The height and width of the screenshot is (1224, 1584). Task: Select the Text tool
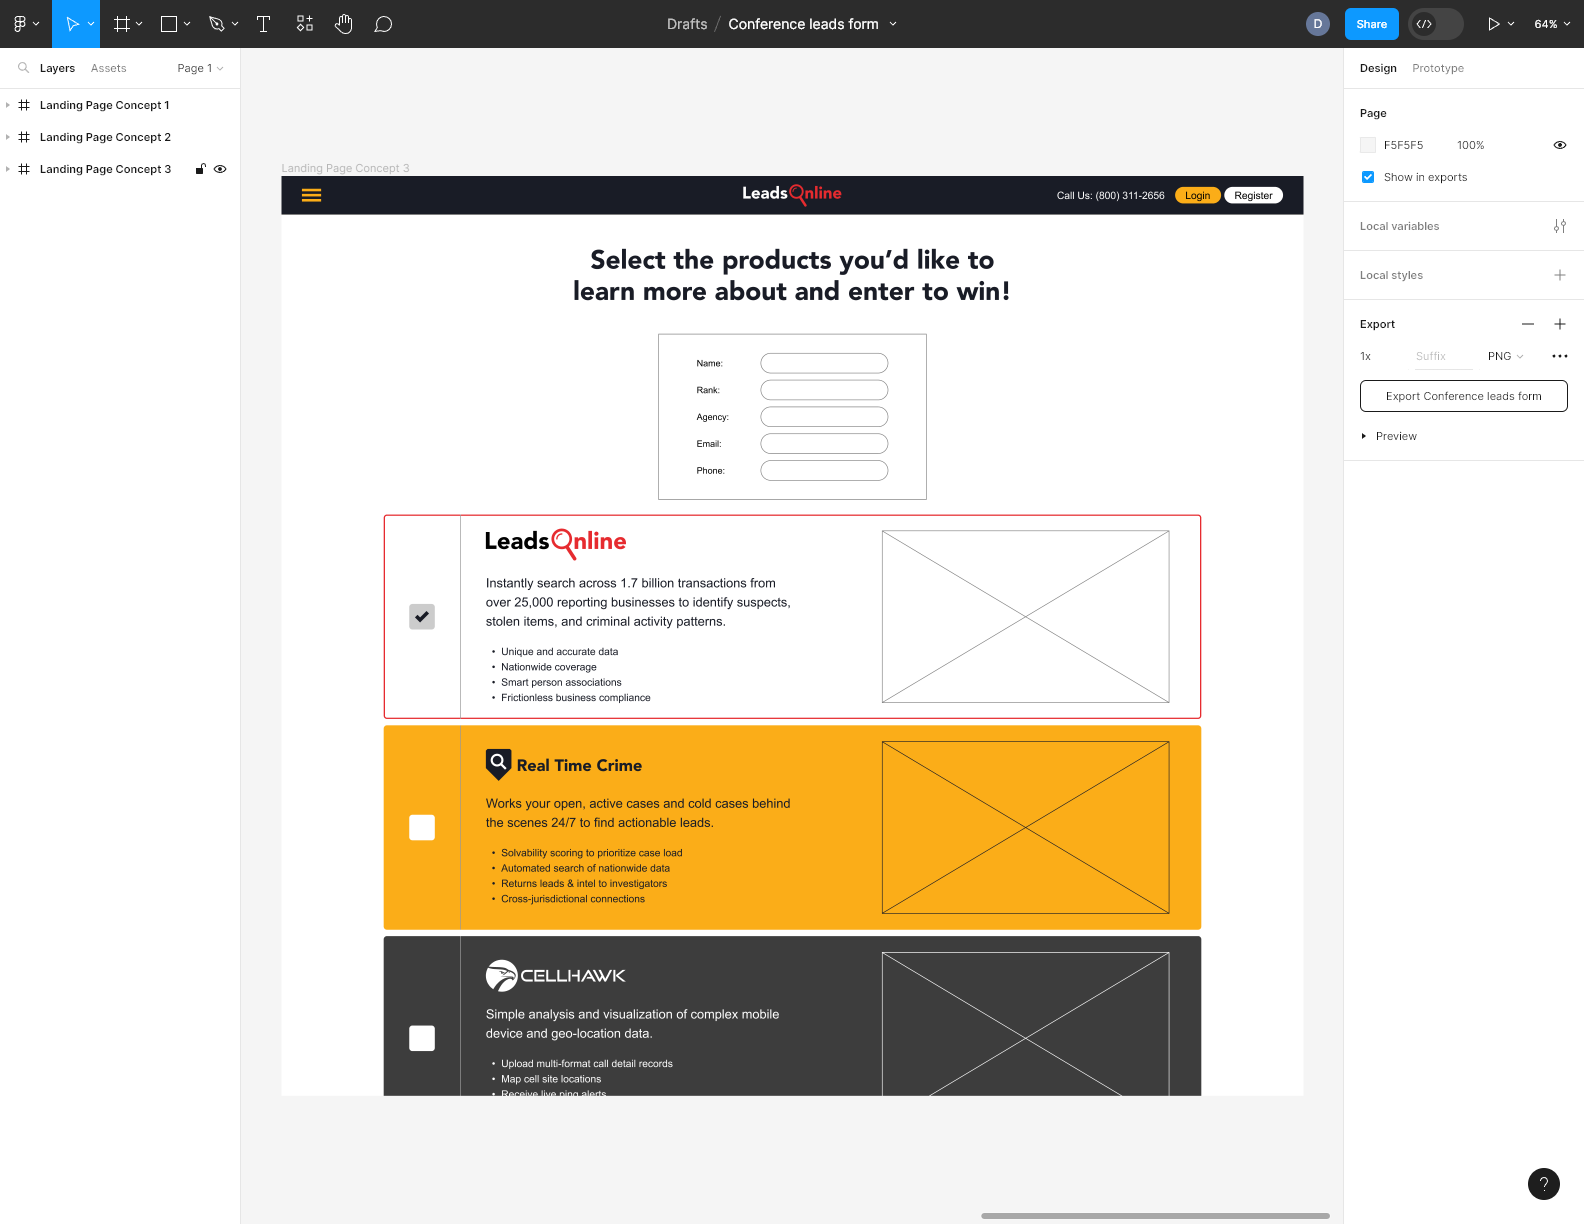coord(264,24)
